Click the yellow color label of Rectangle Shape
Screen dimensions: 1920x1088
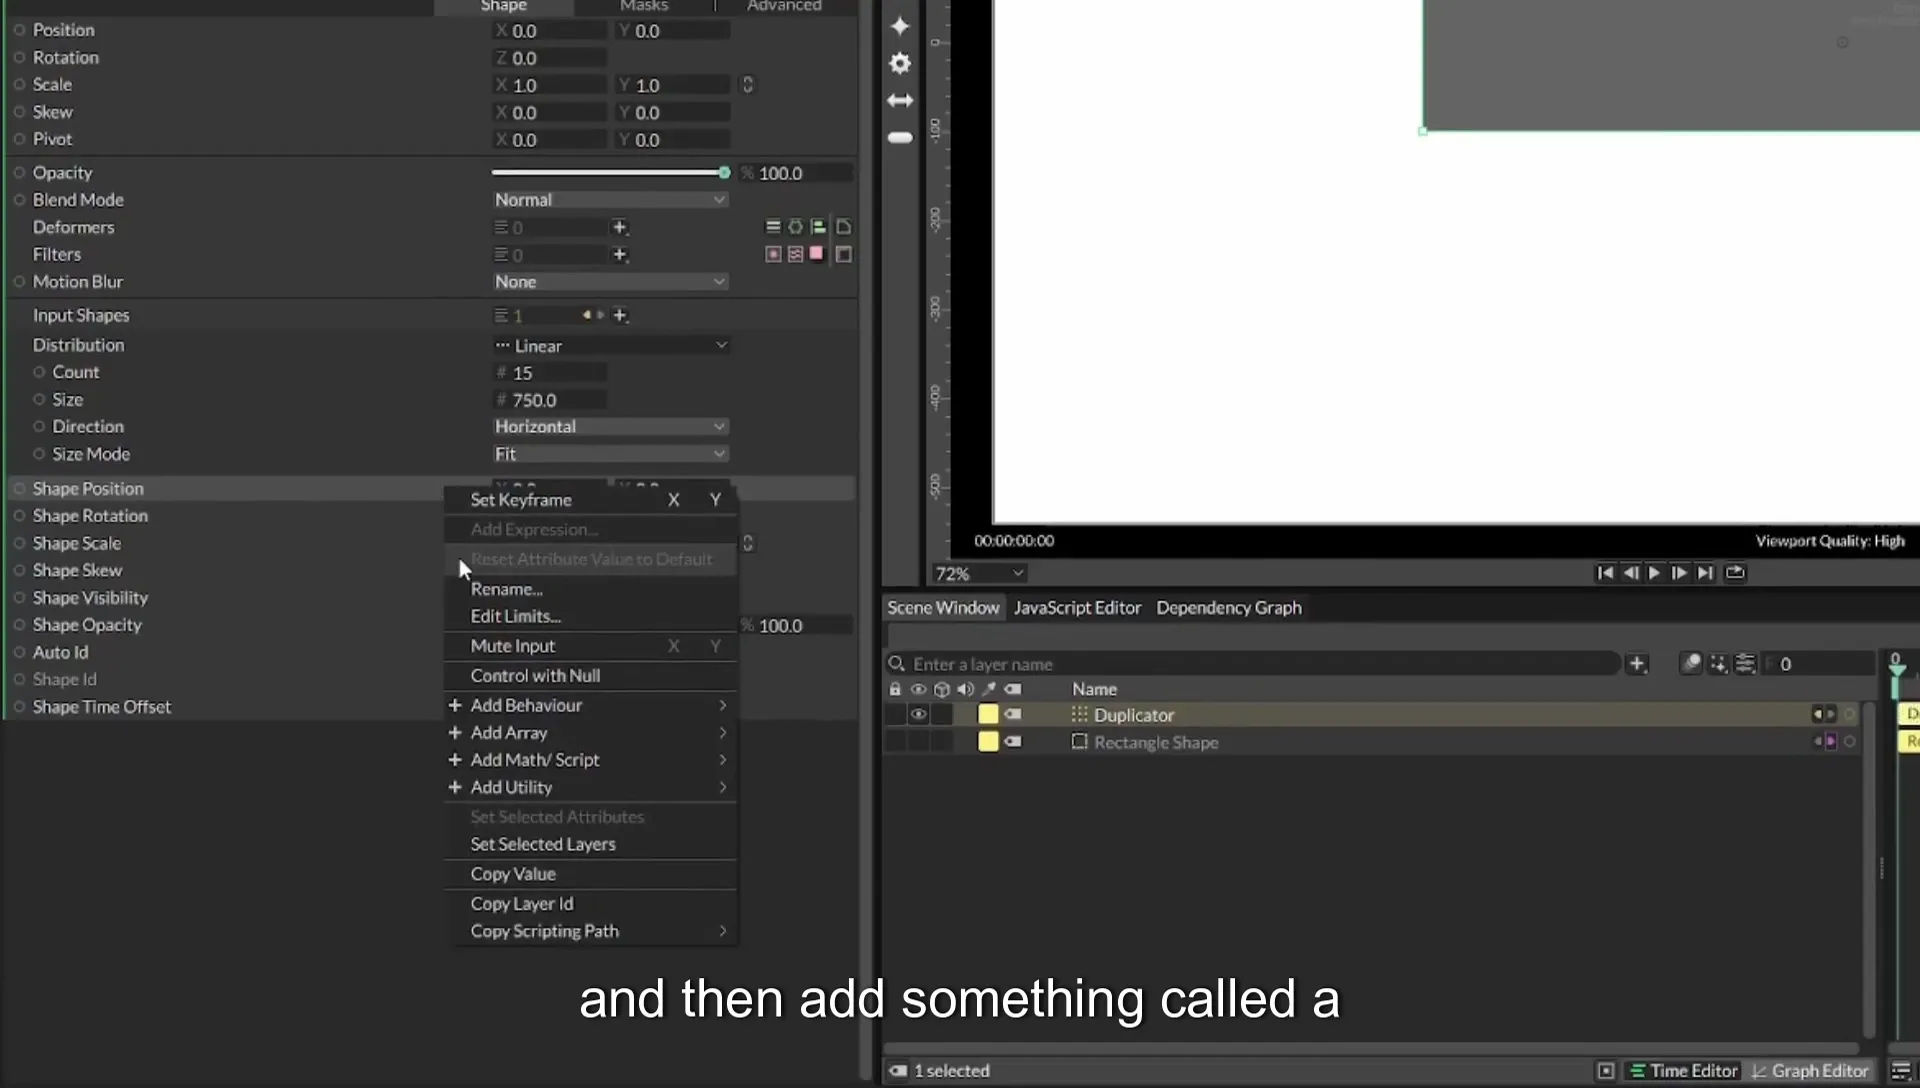pyautogui.click(x=988, y=742)
